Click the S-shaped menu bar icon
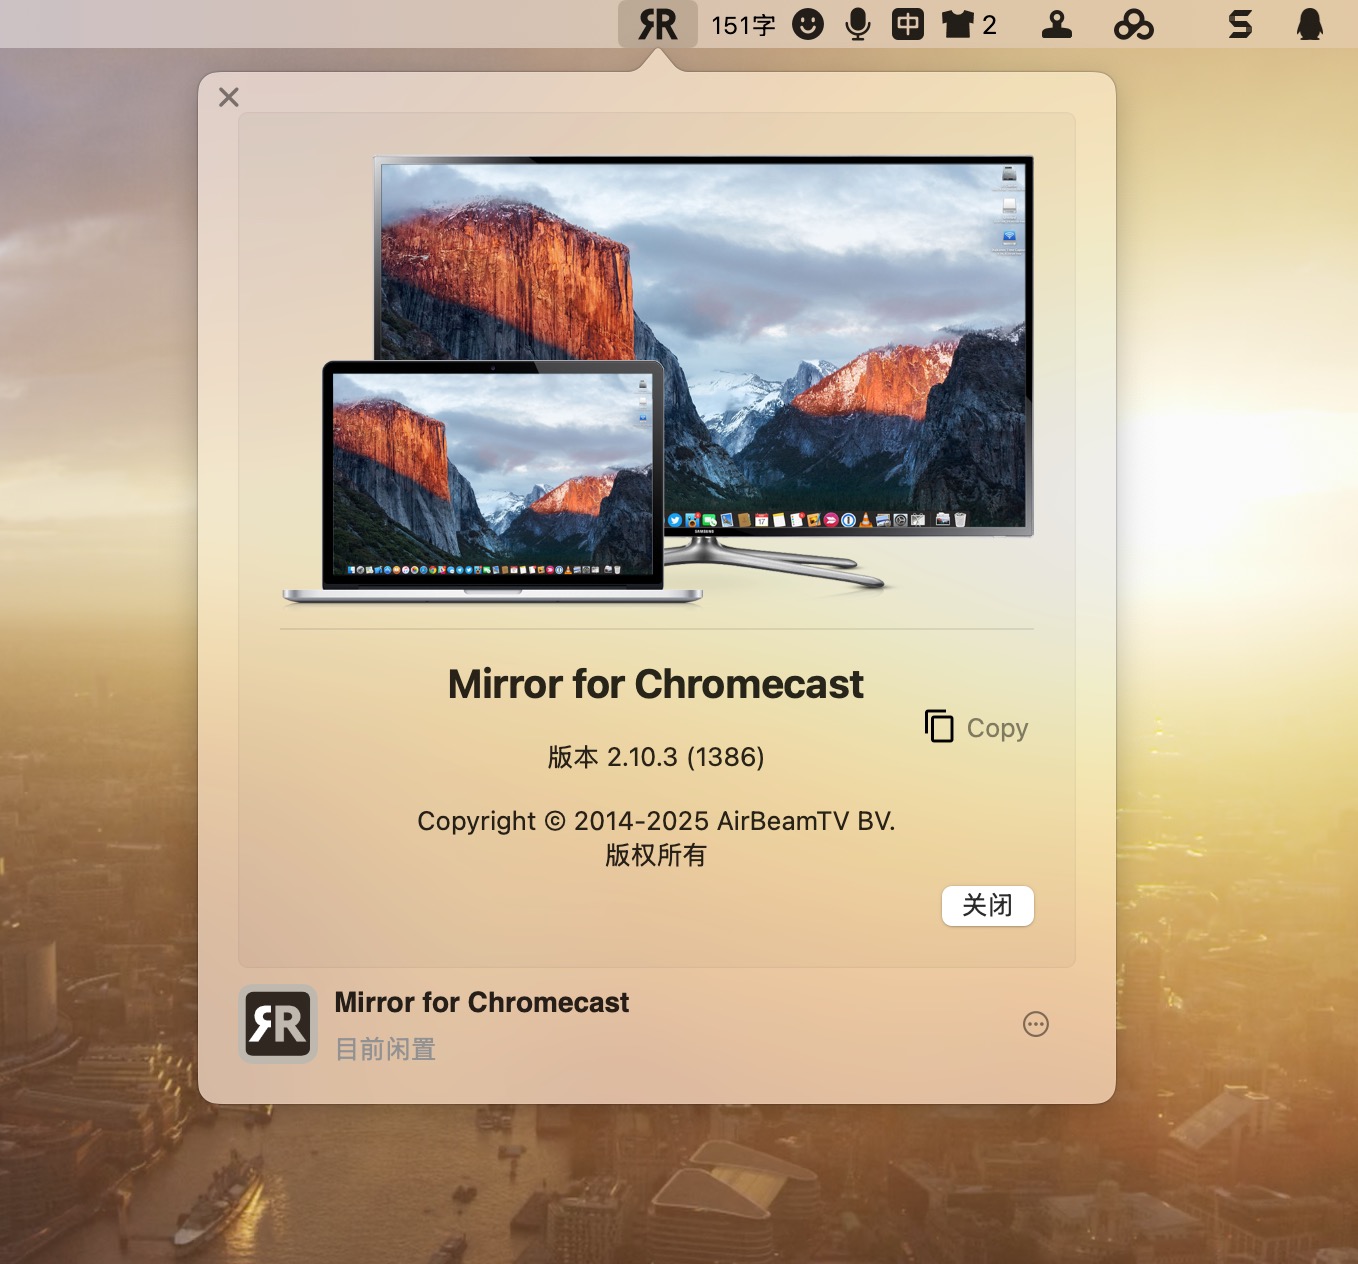 (x=1240, y=24)
